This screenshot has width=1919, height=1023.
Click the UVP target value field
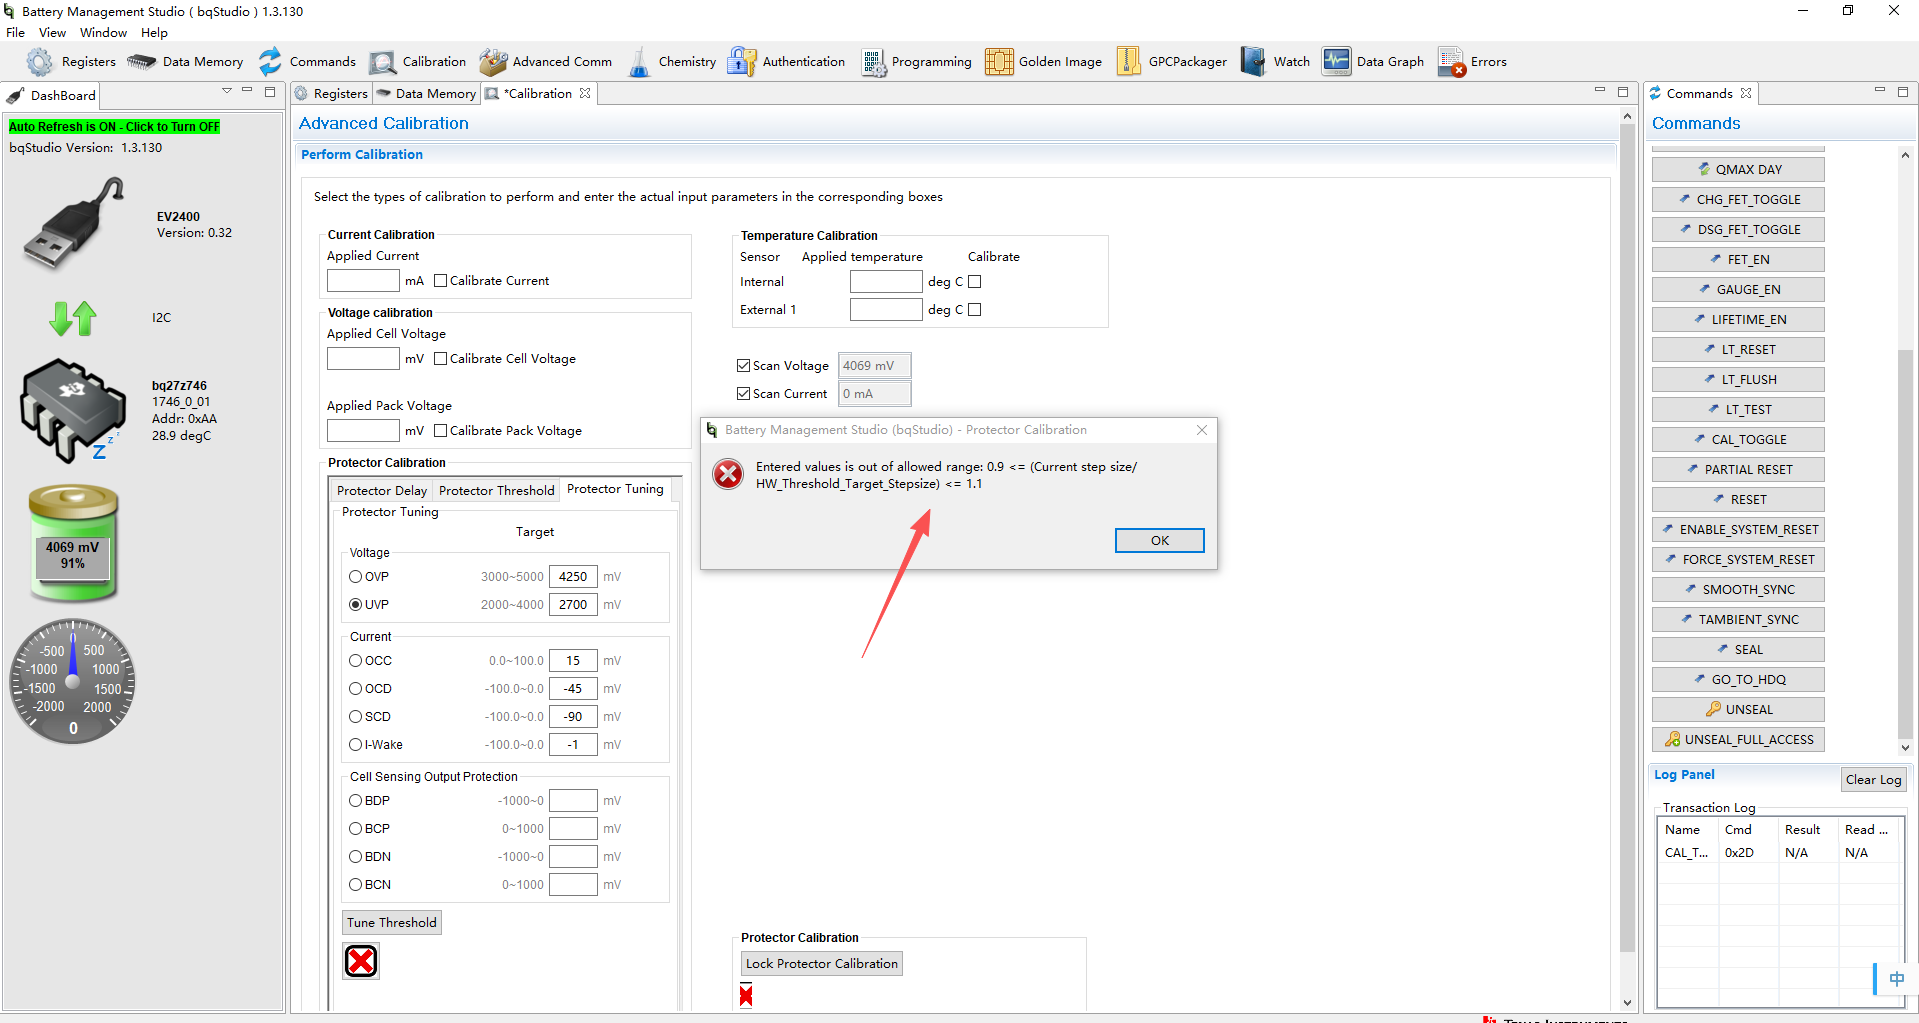[573, 605]
